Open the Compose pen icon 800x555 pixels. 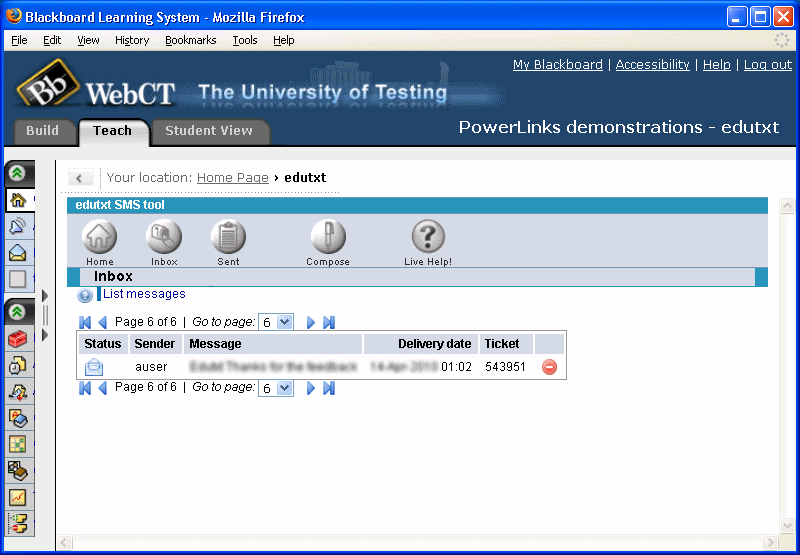(x=328, y=237)
